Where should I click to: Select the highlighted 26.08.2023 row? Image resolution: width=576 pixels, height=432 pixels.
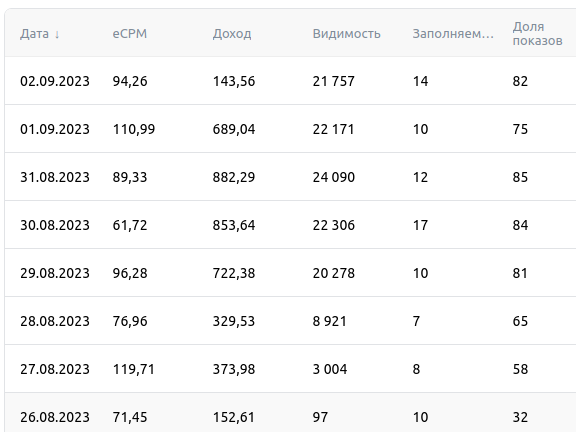(x=290, y=413)
